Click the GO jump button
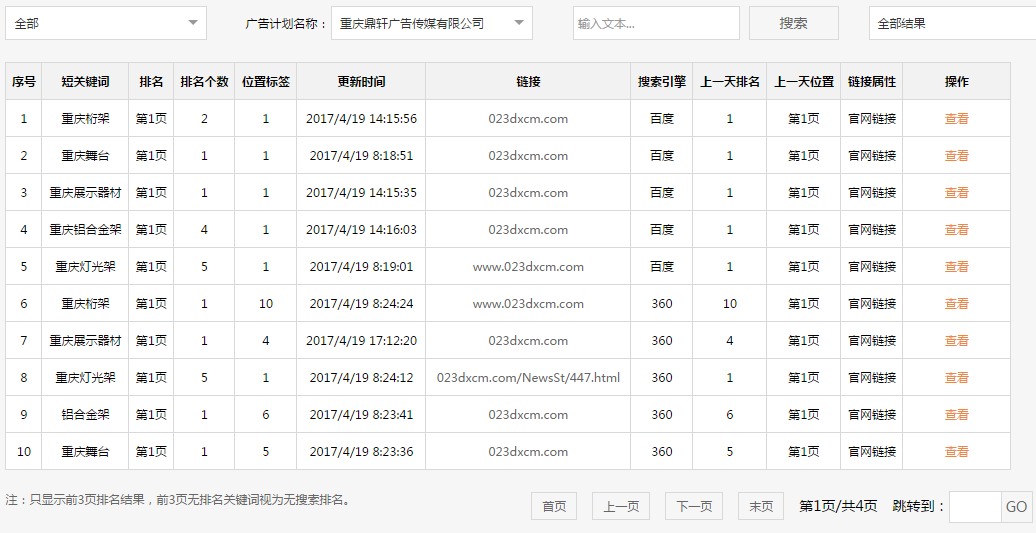Viewport: 1036px width, 533px height. (1016, 507)
